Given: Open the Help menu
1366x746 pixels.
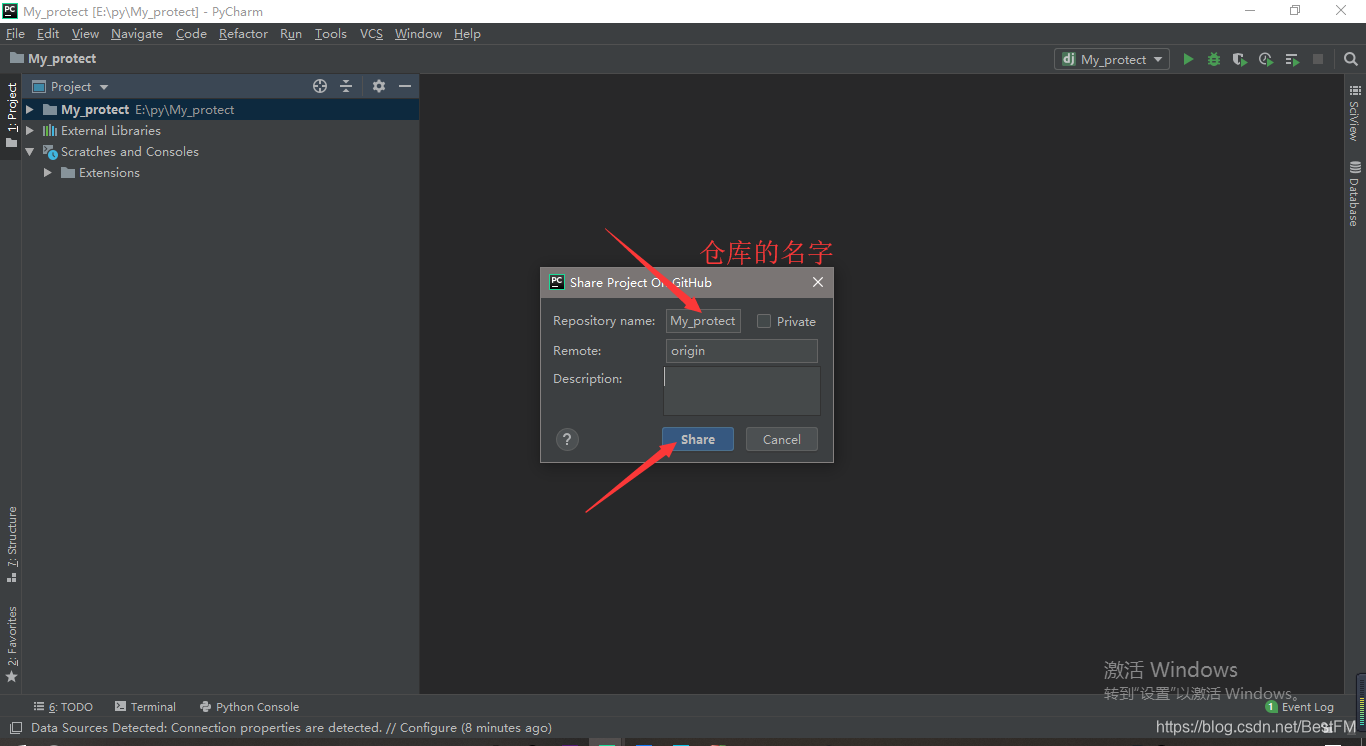Looking at the screenshot, I should [x=467, y=34].
